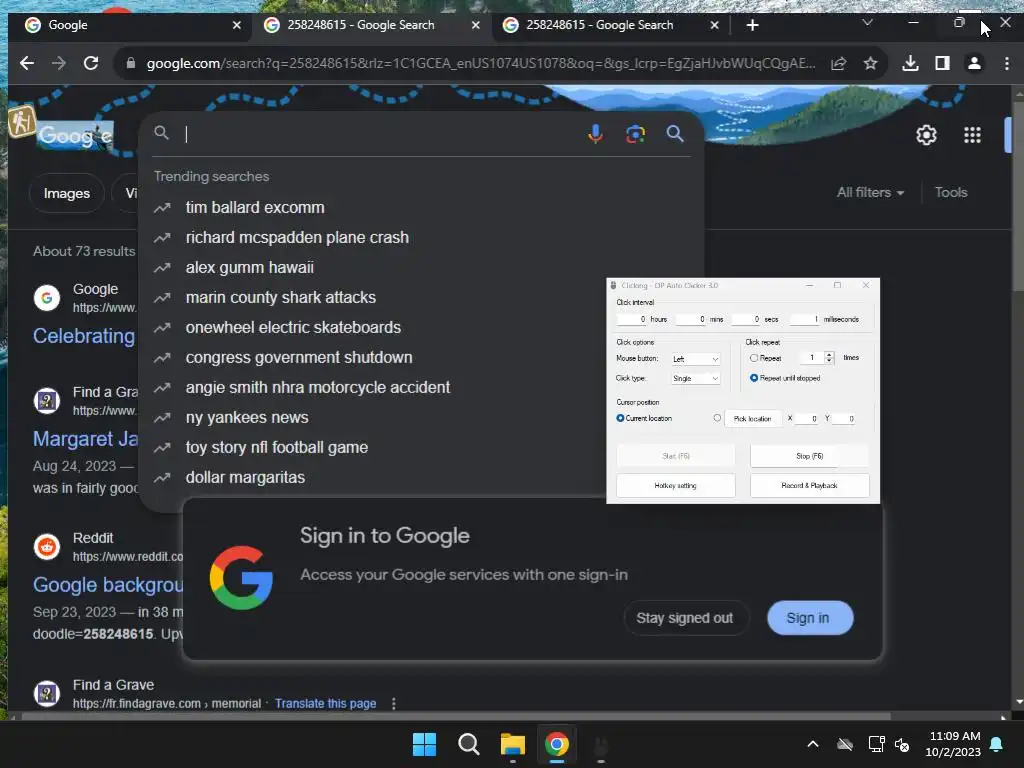The height and width of the screenshot is (768, 1024).
Task: Click the Pick location button
Action: pyautogui.click(x=752, y=419)
